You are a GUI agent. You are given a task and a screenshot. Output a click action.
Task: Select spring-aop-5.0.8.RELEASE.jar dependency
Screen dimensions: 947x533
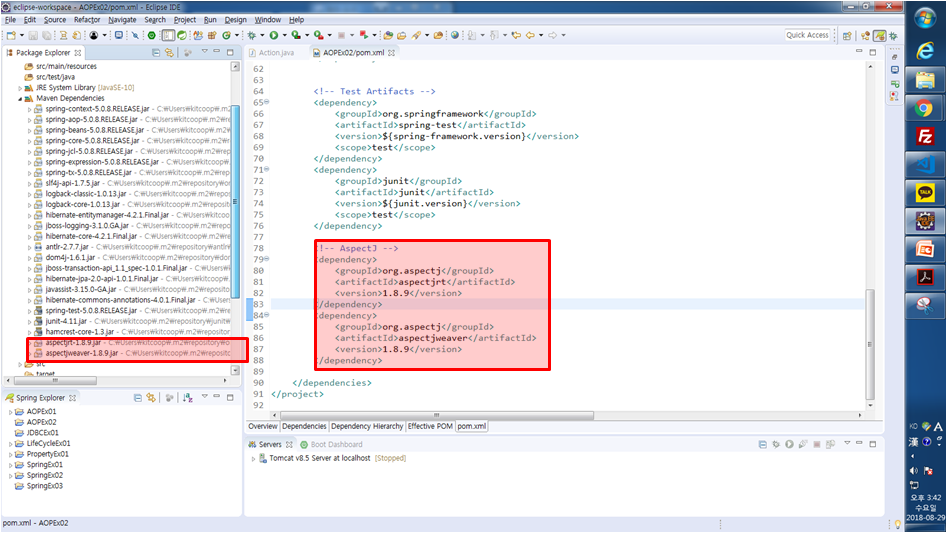click(91, 120)
